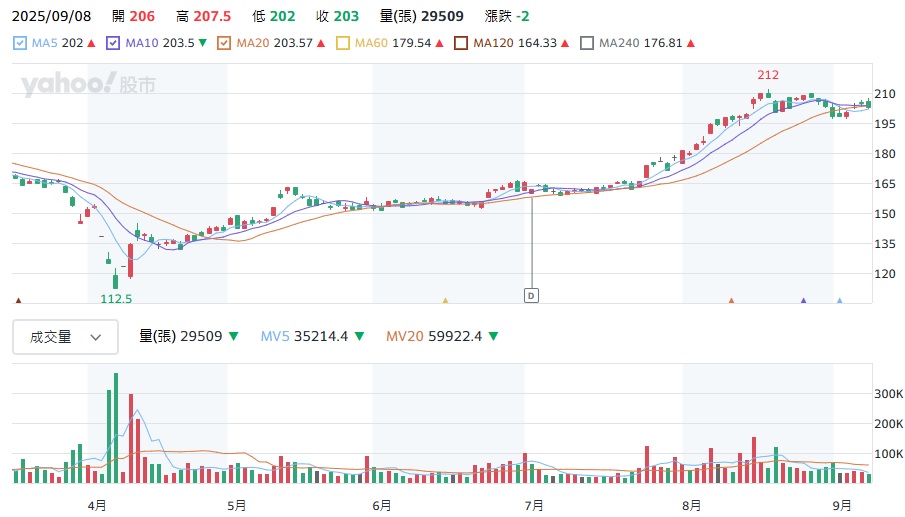
Task: Click the light blue triangle marker near September
Action: (x=839, y=299)
